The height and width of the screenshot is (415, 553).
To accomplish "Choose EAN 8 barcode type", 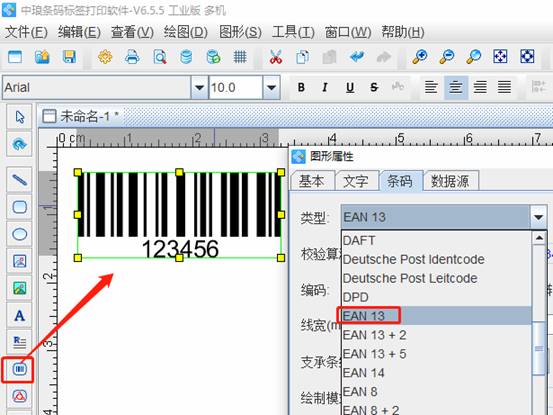I will (436, 392).
